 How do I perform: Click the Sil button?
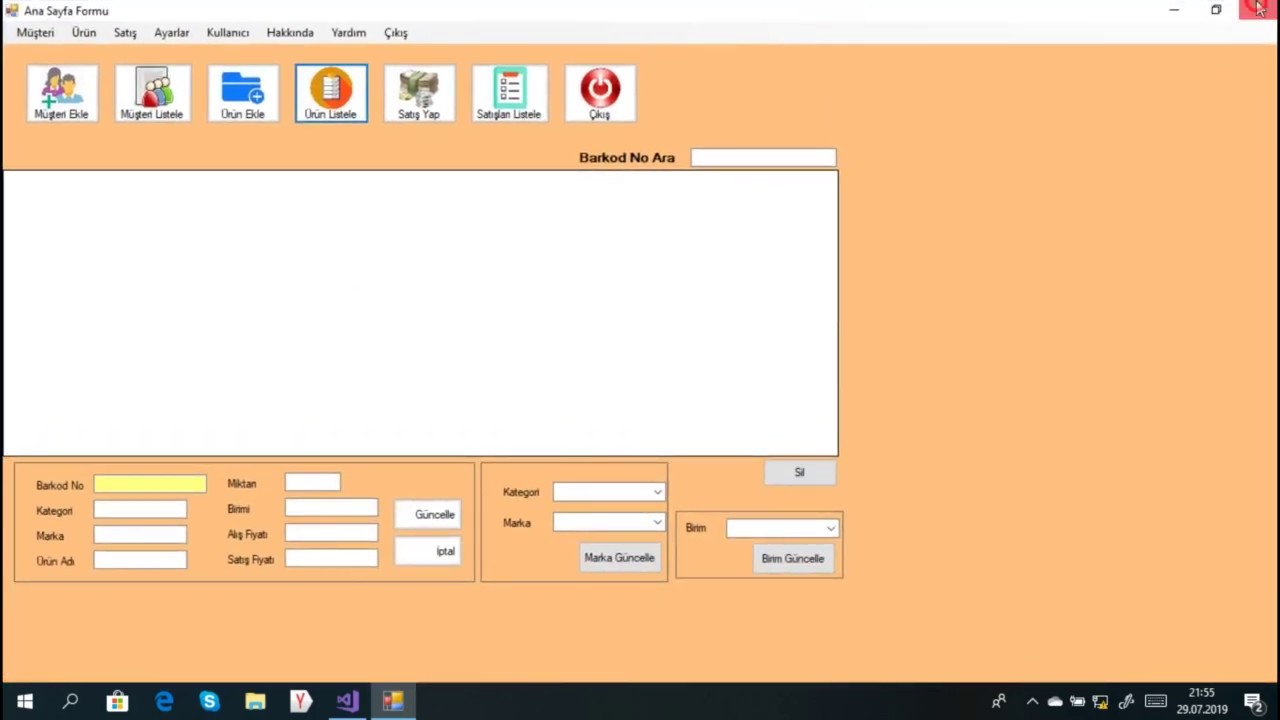(799, 472)
